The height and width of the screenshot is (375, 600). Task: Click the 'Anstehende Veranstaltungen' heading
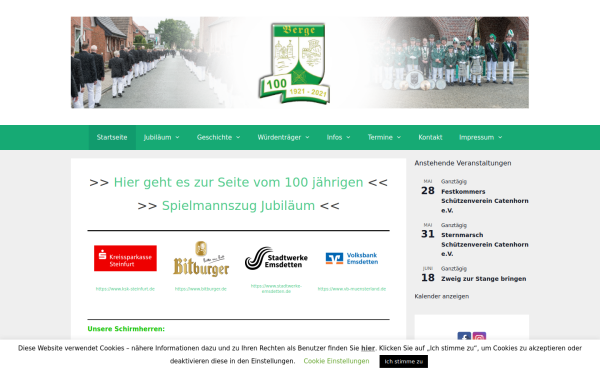[x=463, y=163]
